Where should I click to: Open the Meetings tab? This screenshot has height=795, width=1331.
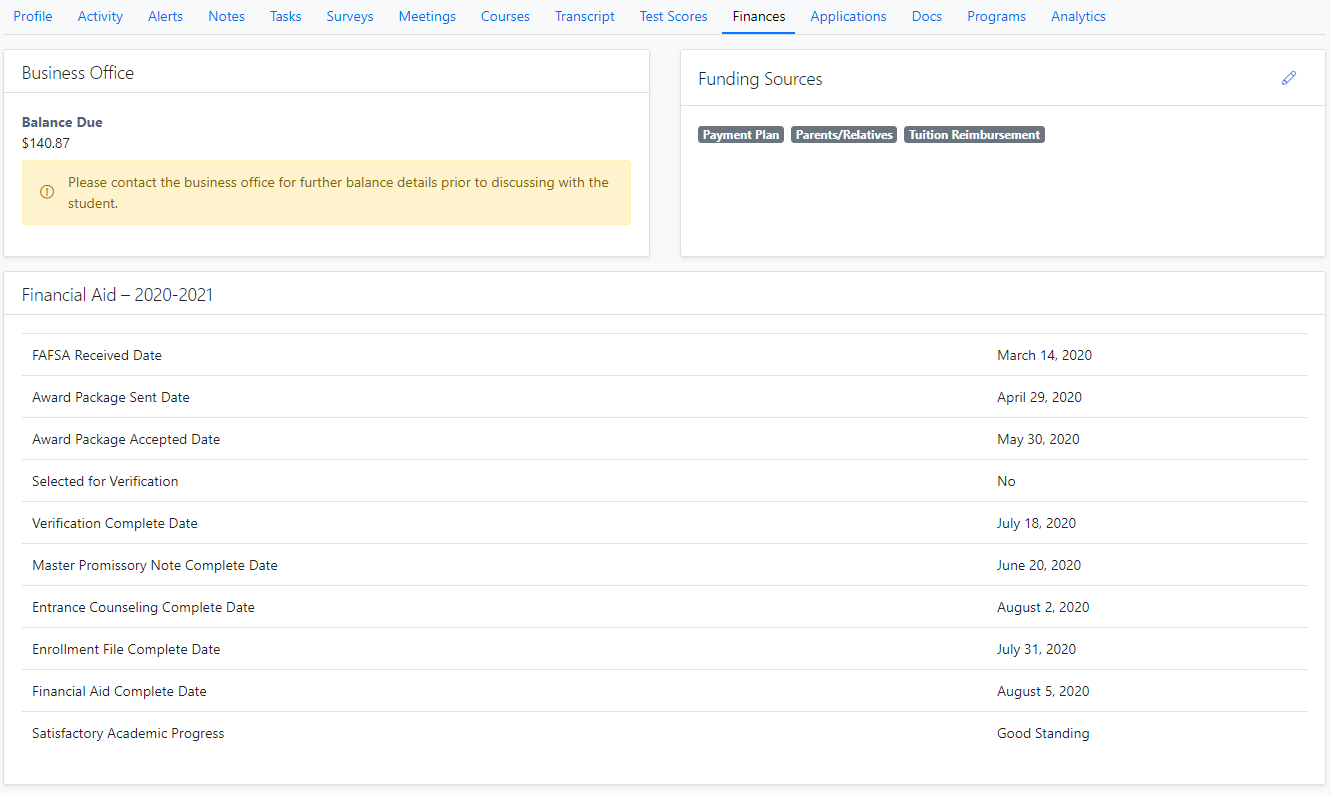(427, 16)
